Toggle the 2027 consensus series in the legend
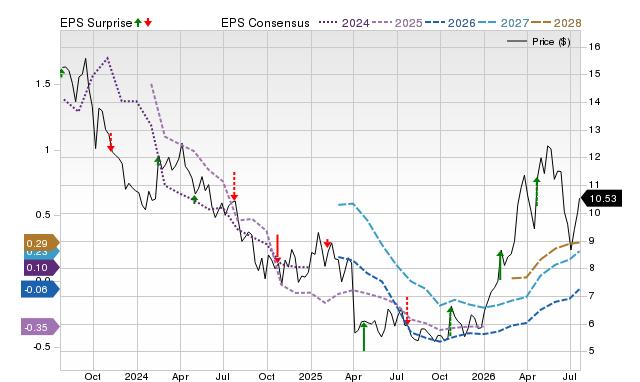 (503, 23)
